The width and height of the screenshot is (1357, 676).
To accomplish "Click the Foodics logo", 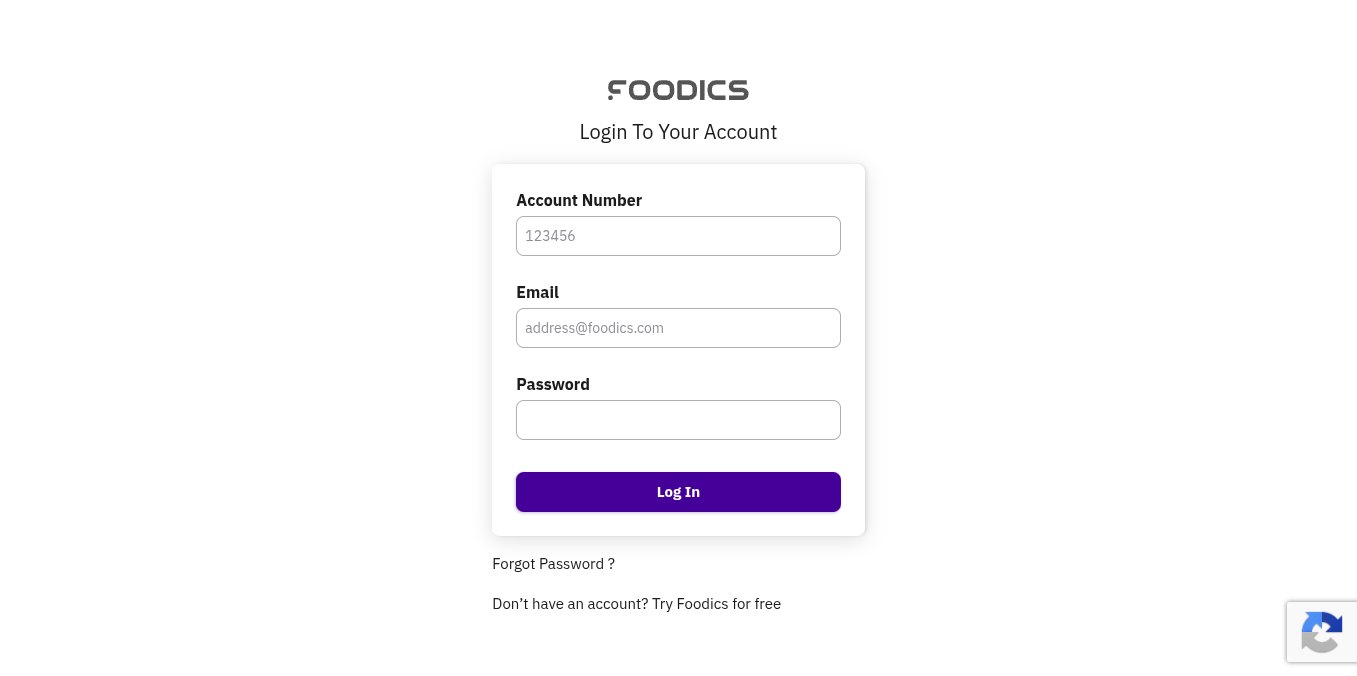I will pyautogui.click(x=678, y=90).
